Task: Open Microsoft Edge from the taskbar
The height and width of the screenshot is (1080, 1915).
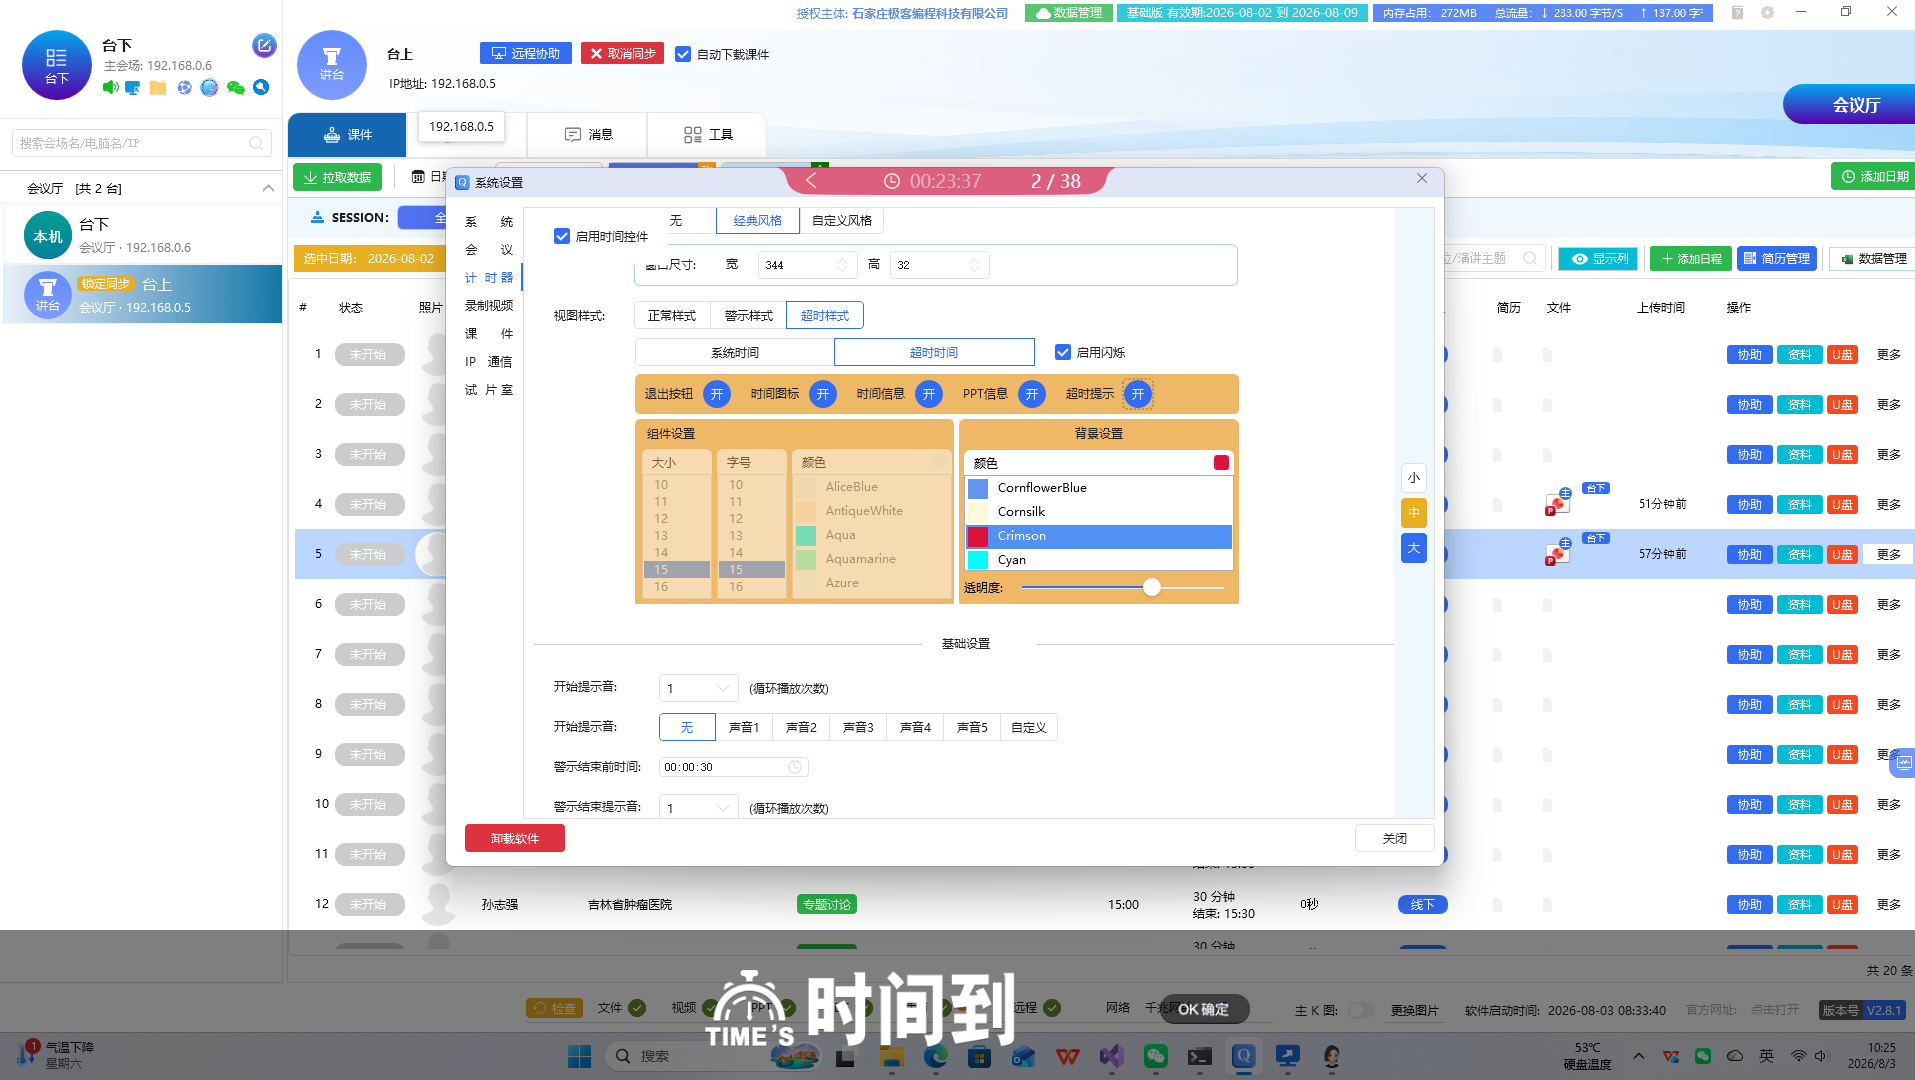Action: 936,1056
